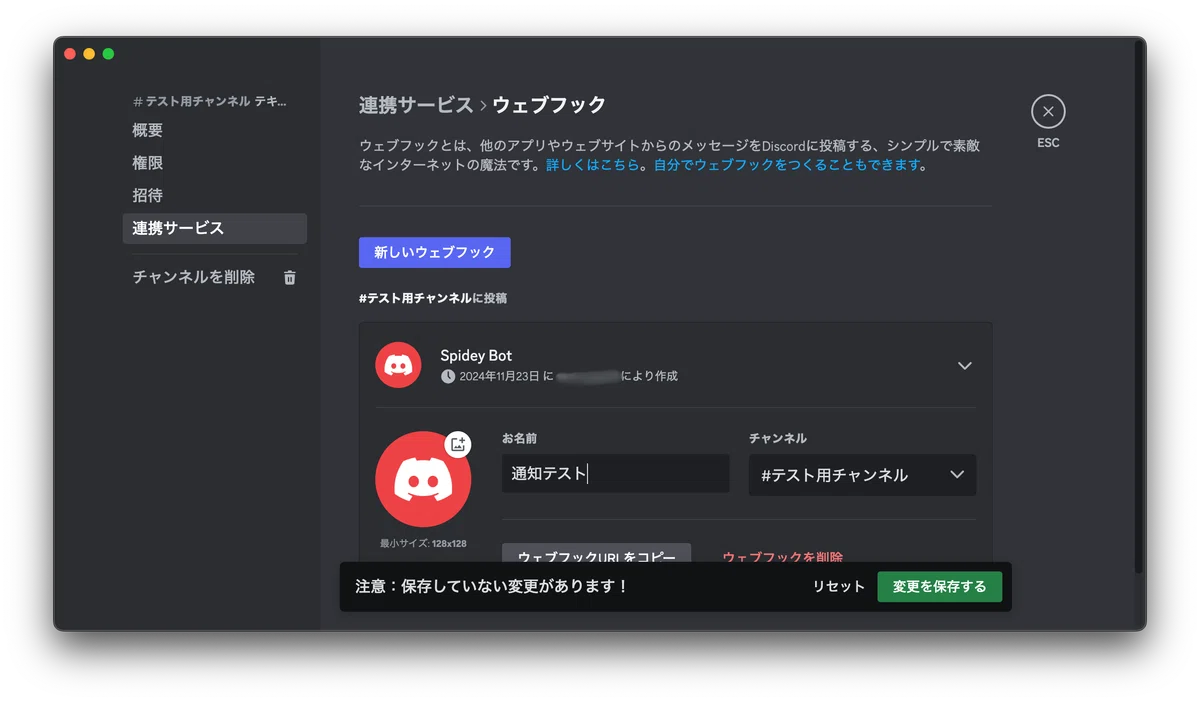
Task: Select 連携サービス in the sidebar
Action: coord(214,228)
